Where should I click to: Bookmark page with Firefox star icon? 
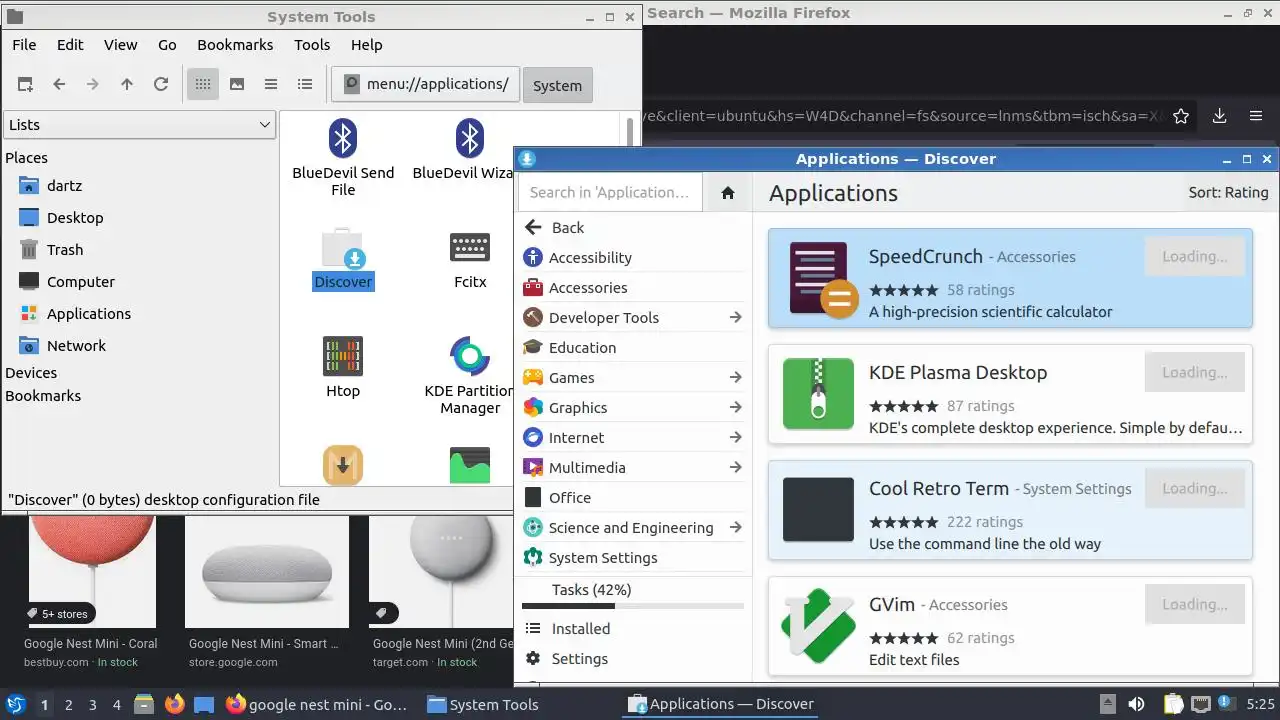coord(1181,116)
